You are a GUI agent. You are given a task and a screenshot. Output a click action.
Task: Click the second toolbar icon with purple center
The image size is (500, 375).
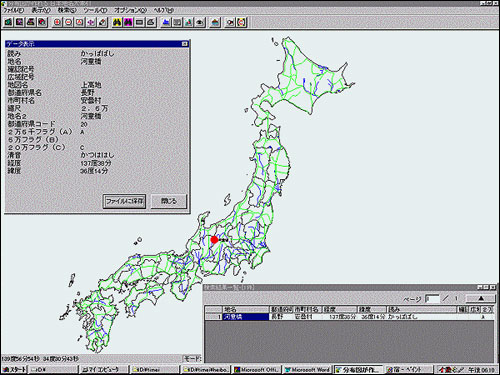coord(20,22)
